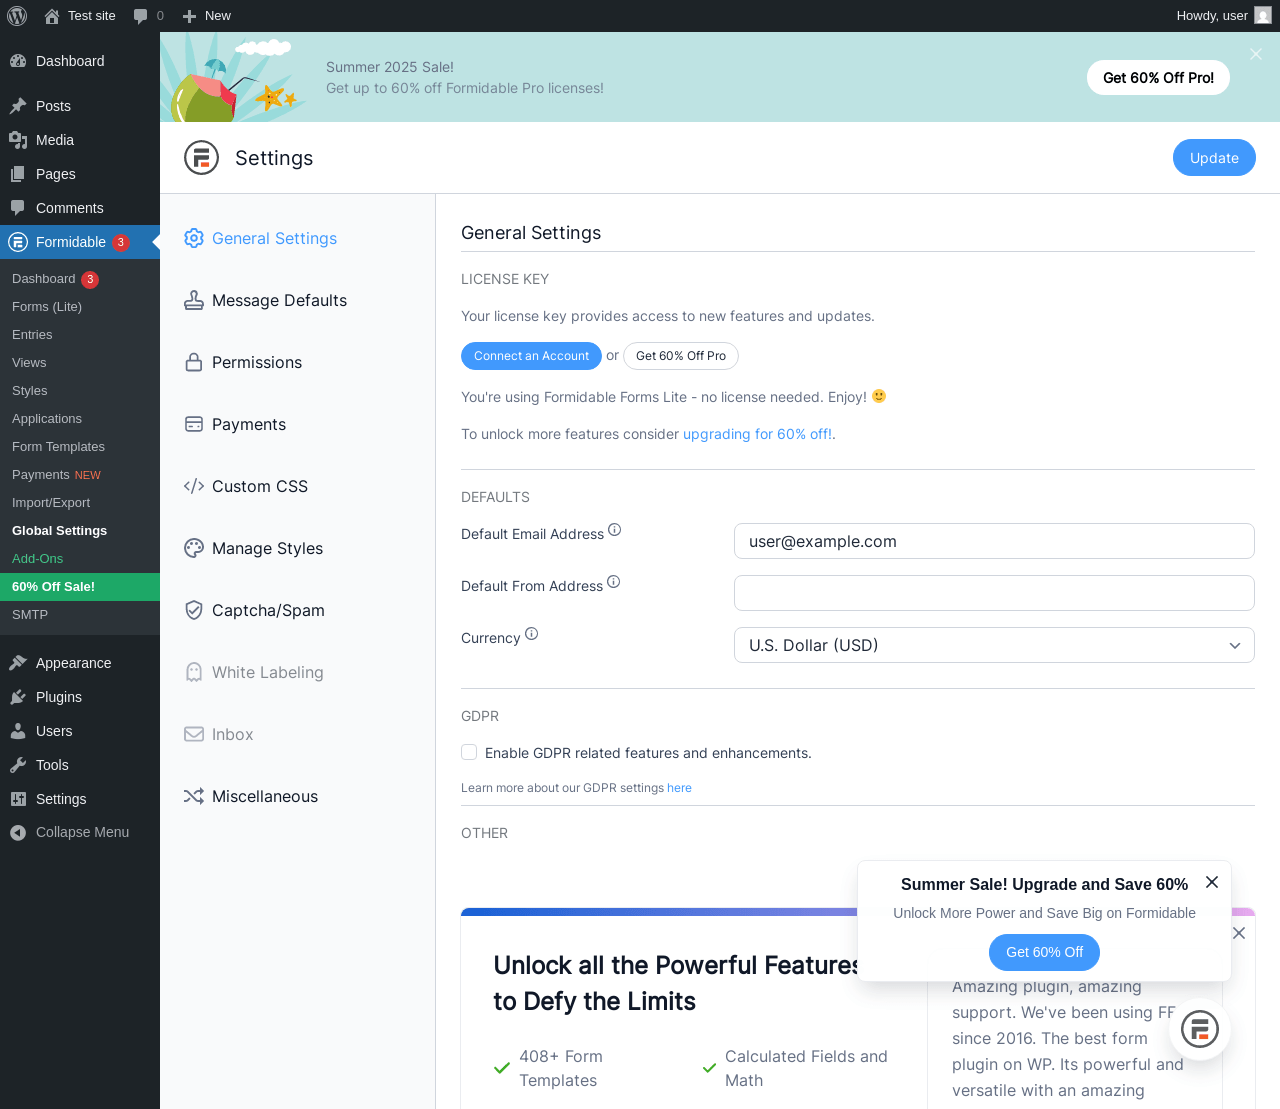Click the Posts pin icon
The height and width of the screenshot is (1109, 1280).
pos(18,106)
